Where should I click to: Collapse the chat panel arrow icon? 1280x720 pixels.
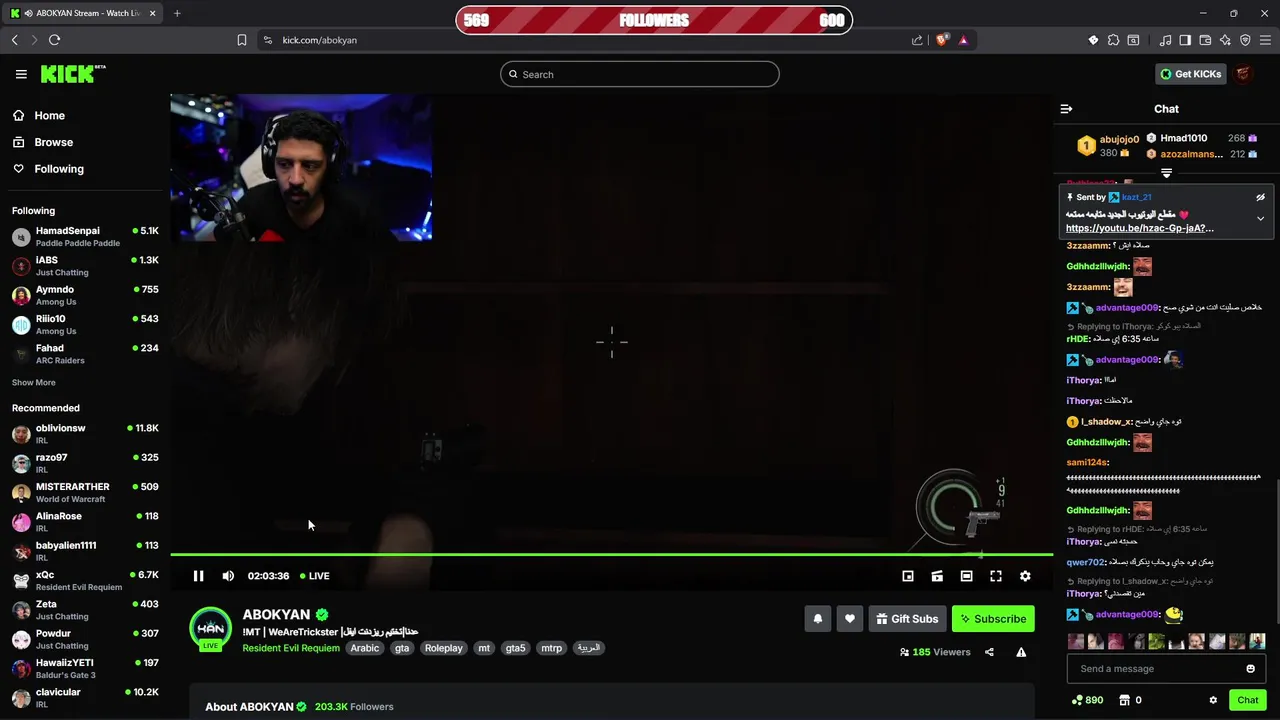(1066, 109)
